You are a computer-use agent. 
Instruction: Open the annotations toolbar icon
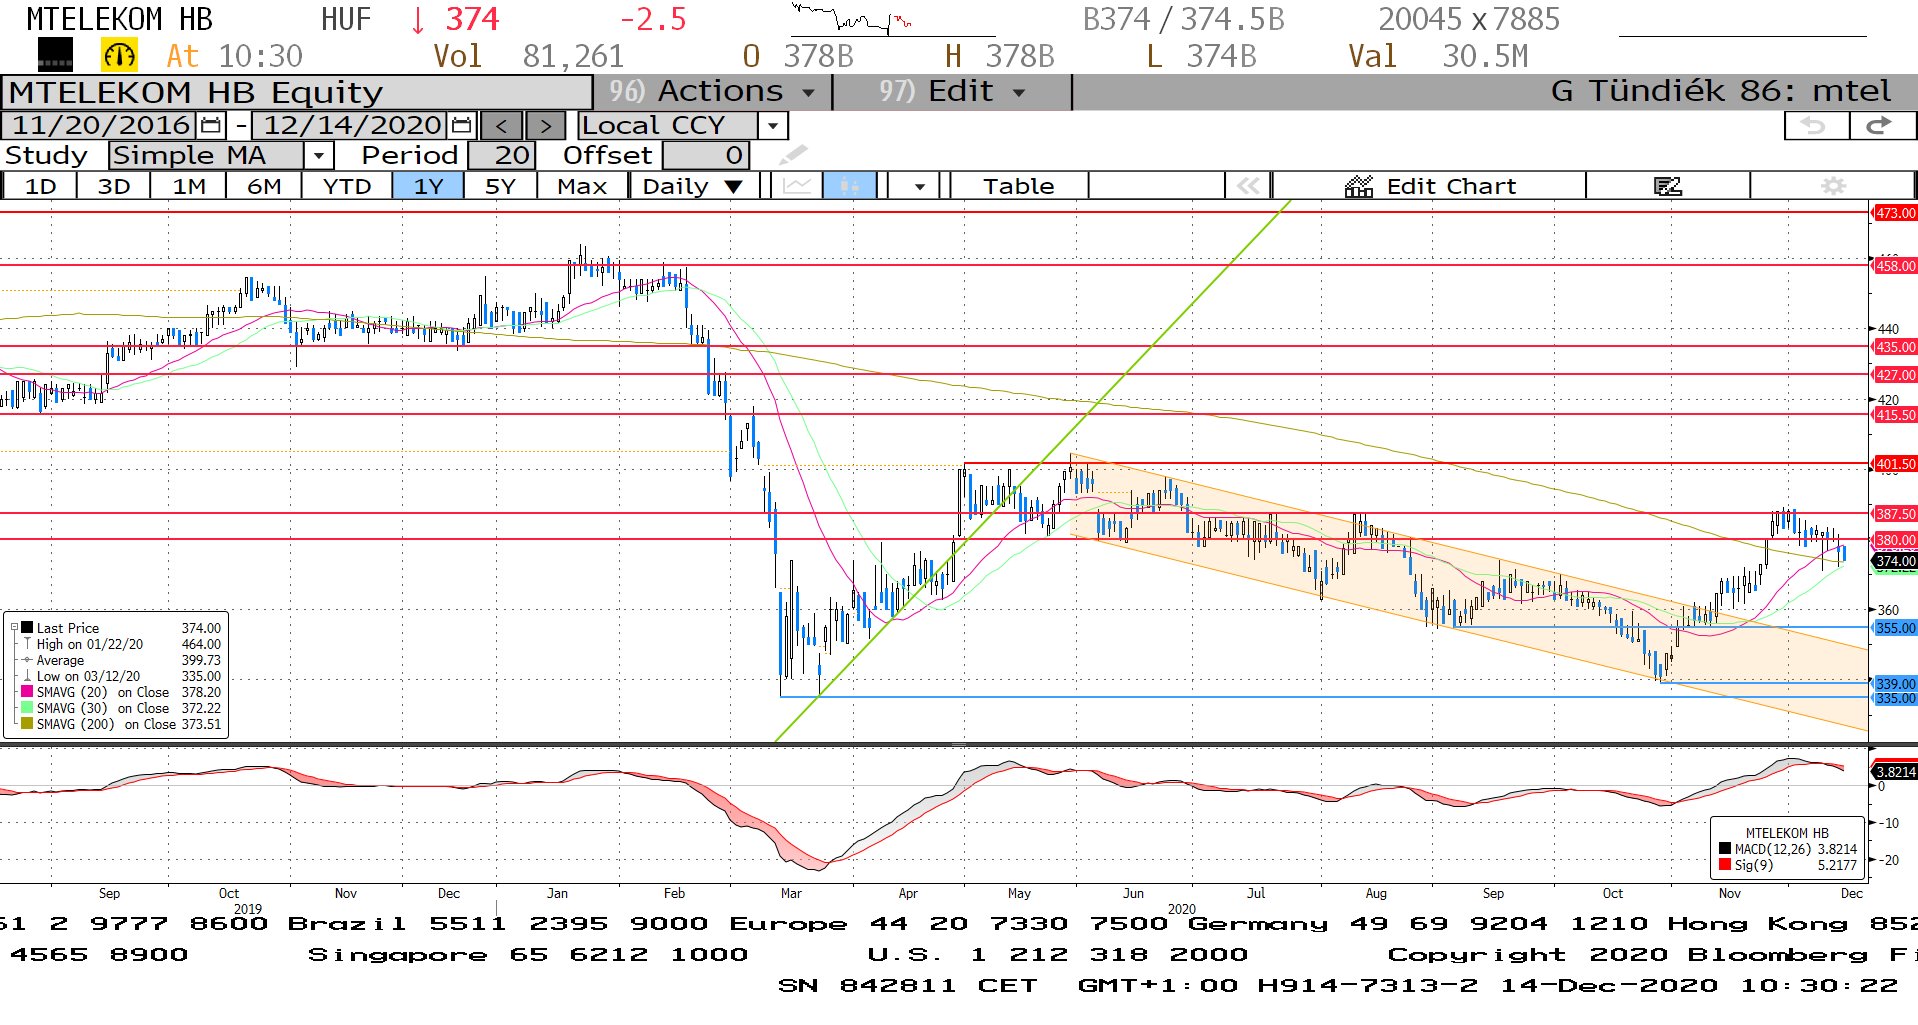coord(1668,186)
